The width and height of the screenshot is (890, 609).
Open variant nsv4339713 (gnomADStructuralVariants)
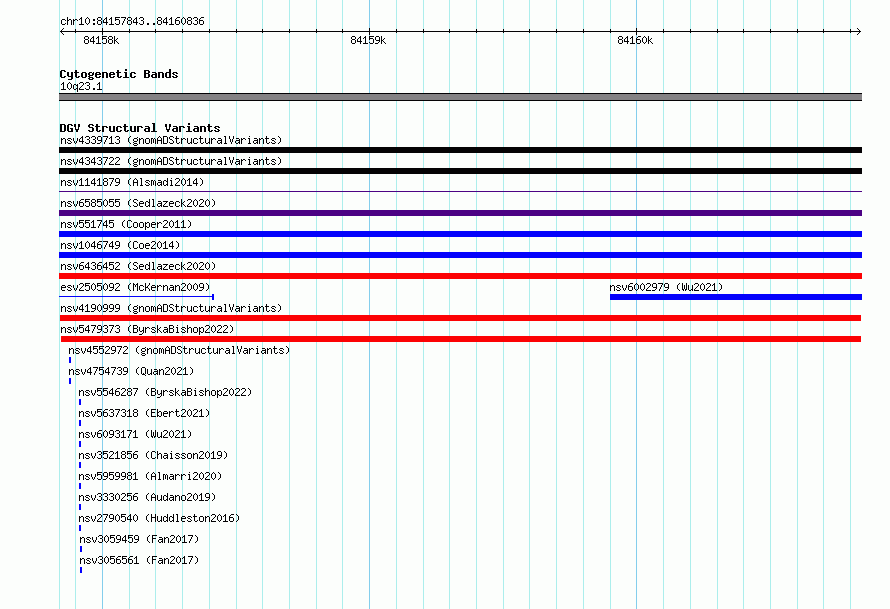[171, 140]
